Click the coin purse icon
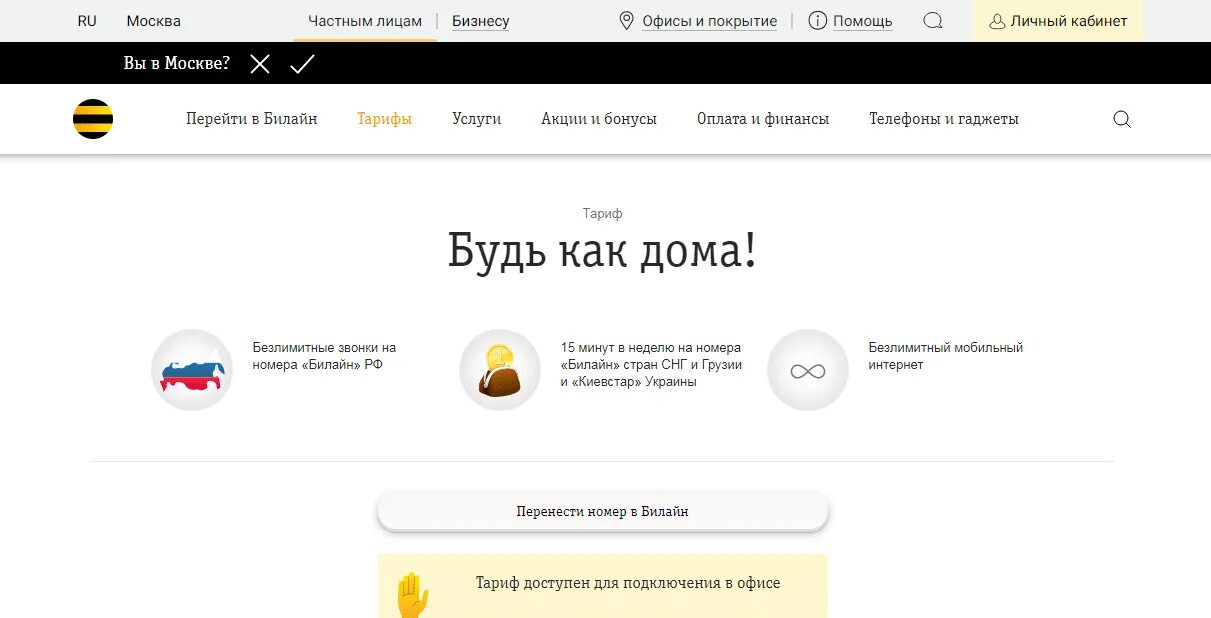 (500, 370)
